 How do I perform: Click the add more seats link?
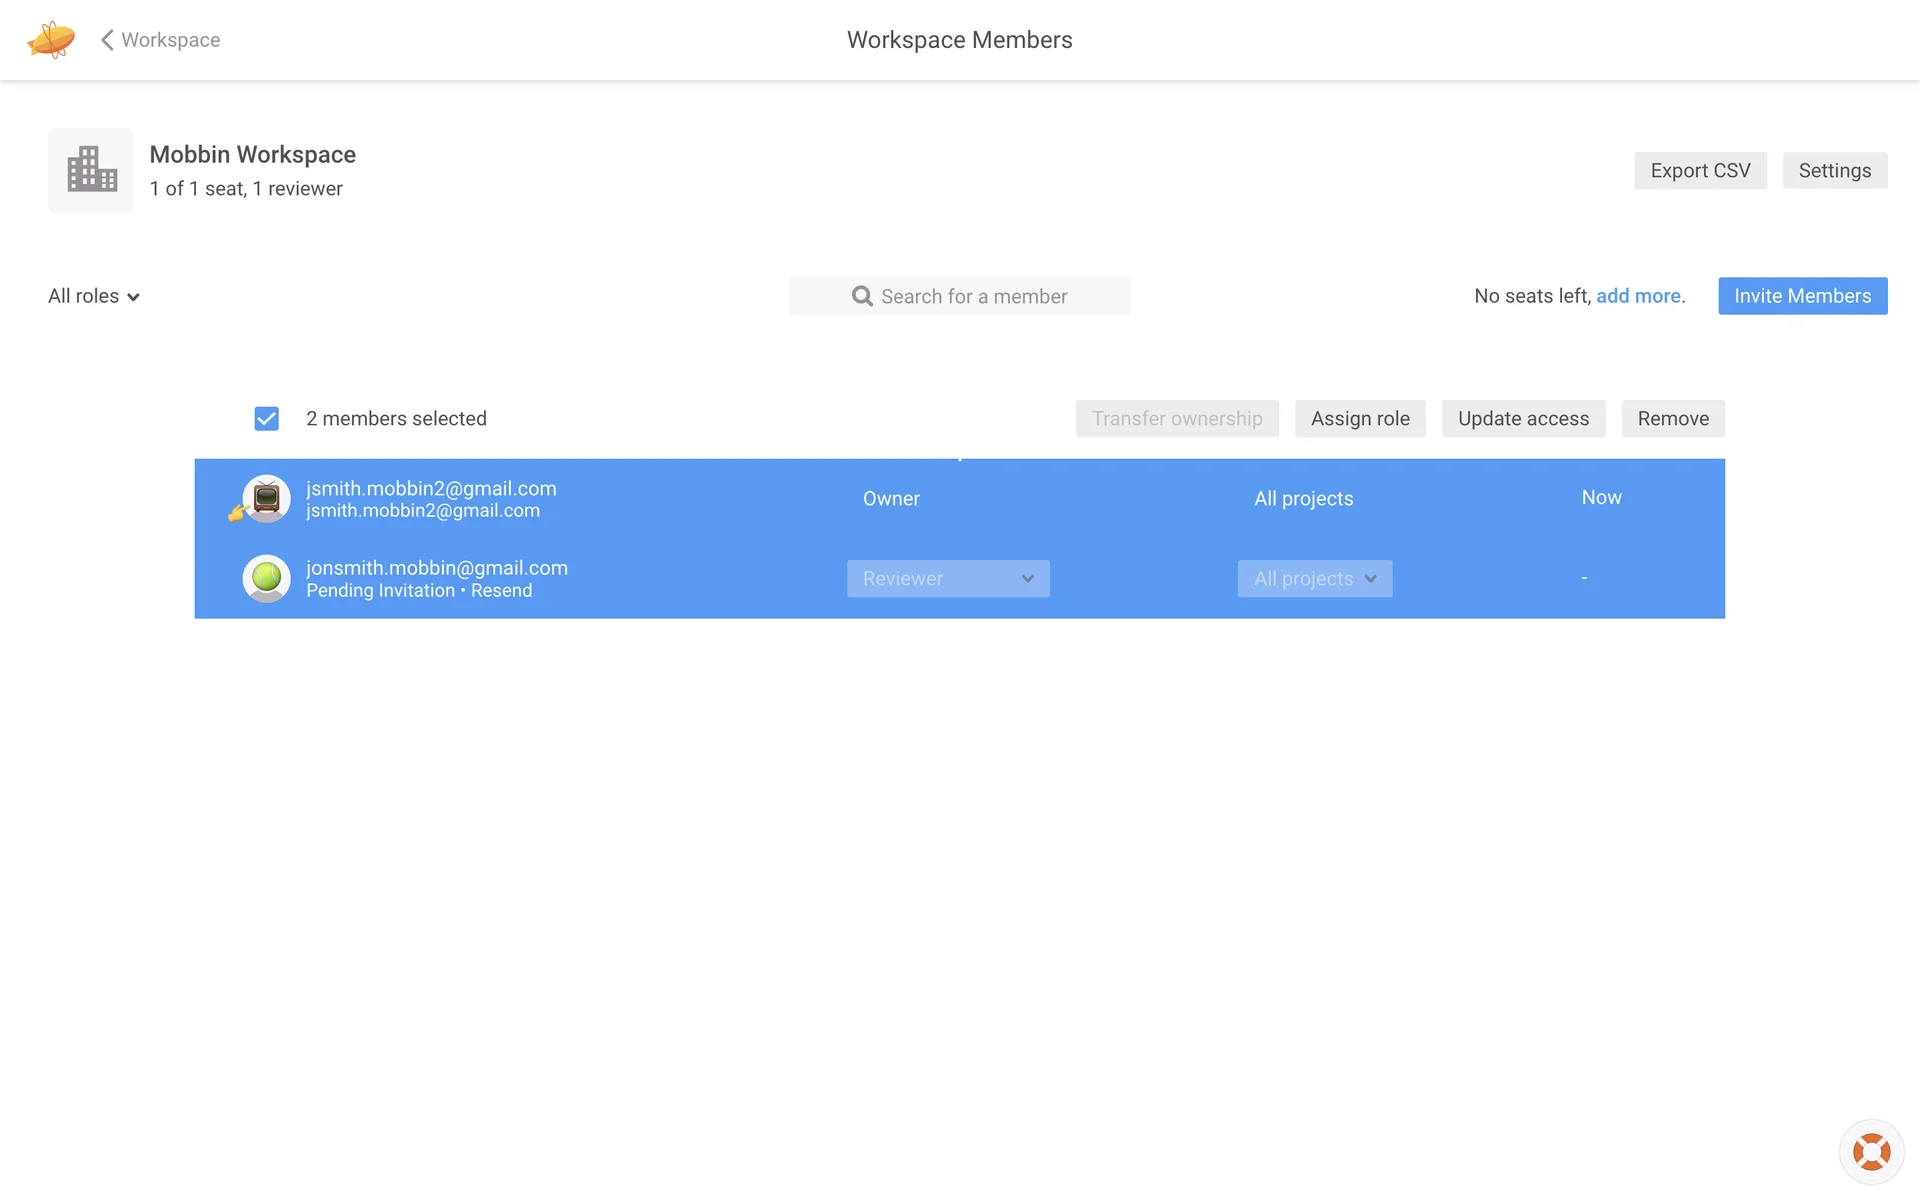tap(1638, 296)
